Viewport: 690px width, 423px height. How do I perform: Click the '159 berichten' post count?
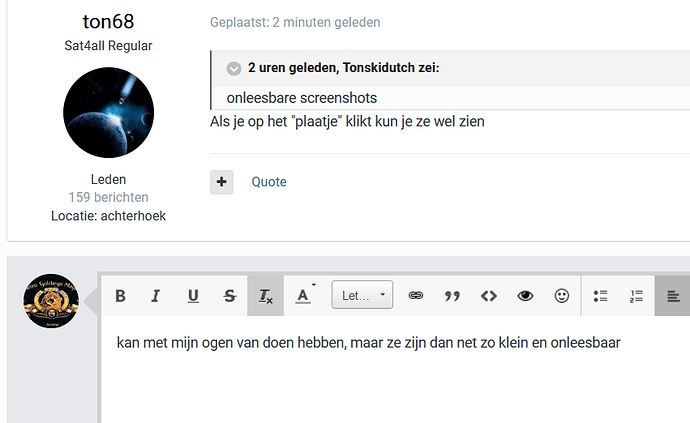point(108,197)
